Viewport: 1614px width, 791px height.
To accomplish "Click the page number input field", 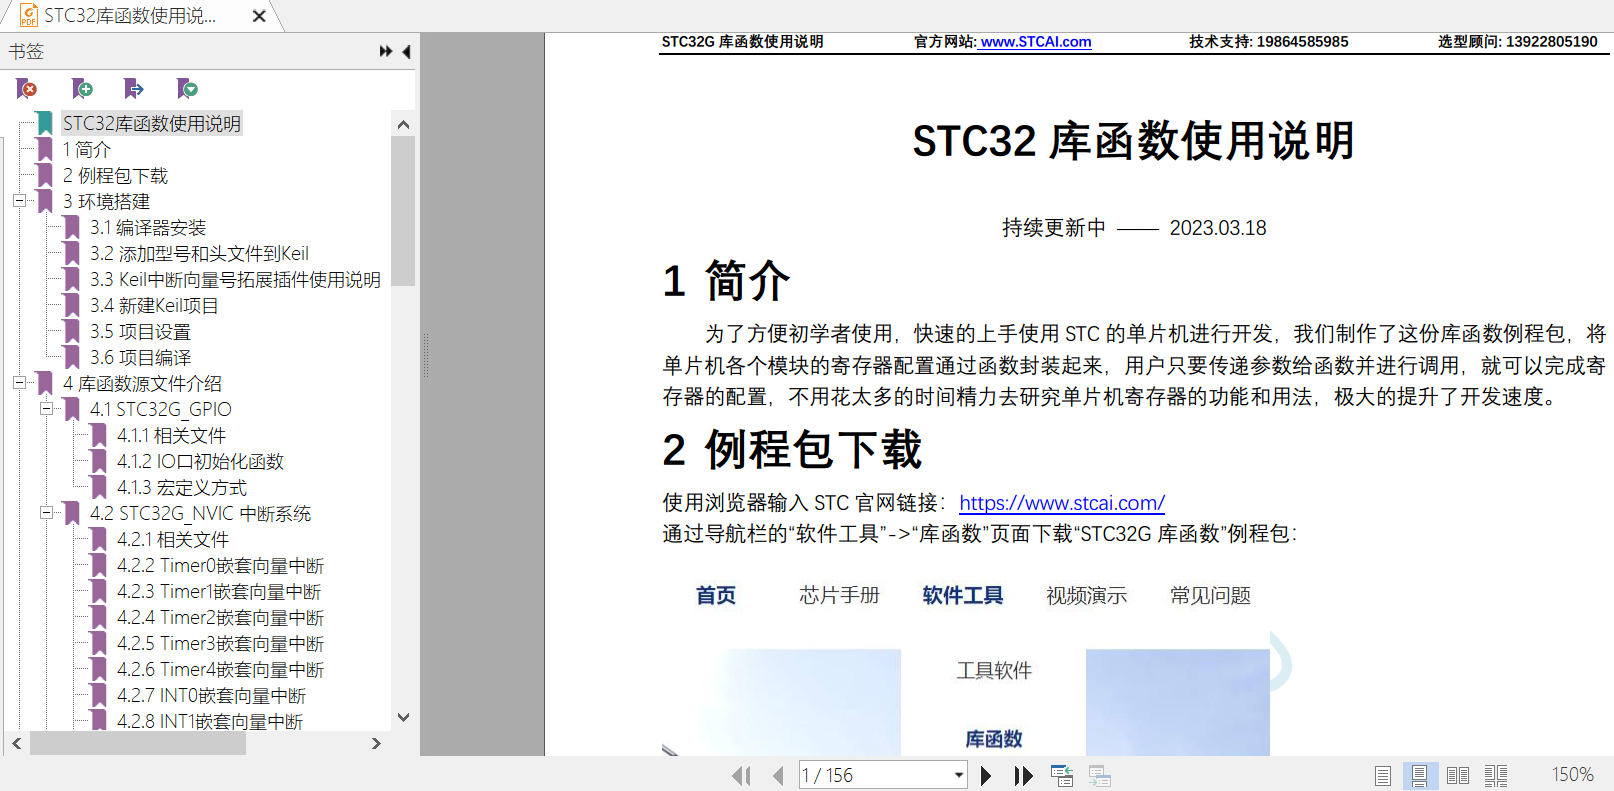I will 875,775.
